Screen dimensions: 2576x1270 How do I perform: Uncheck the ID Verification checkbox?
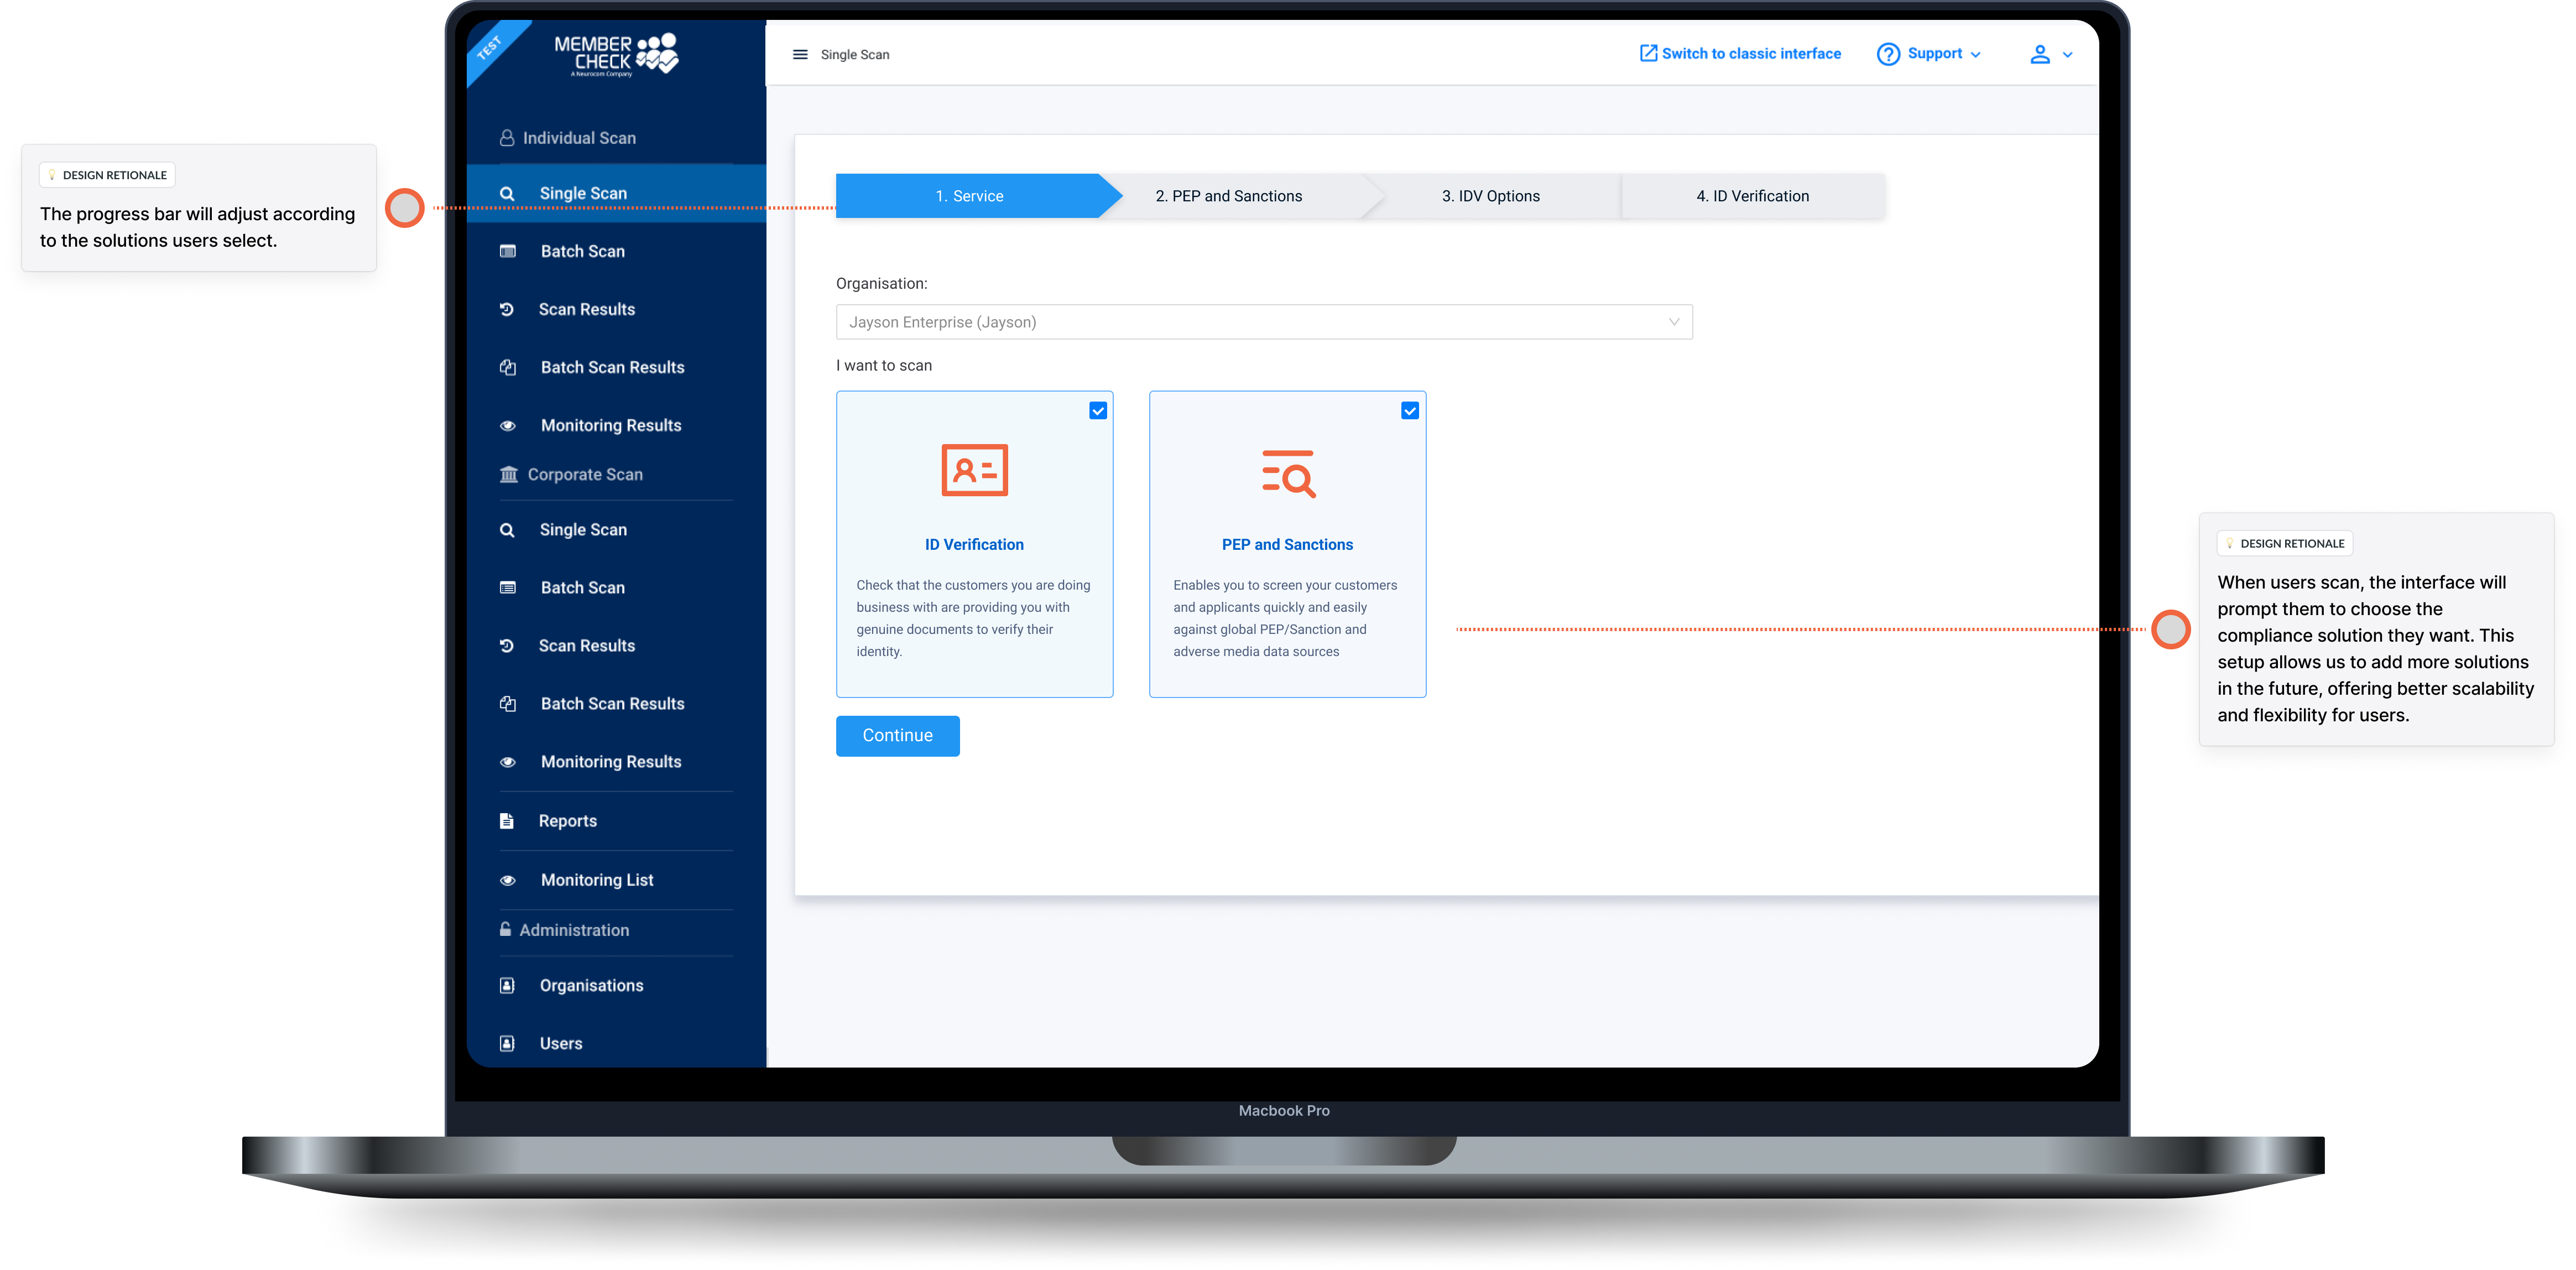(1098, 411)
